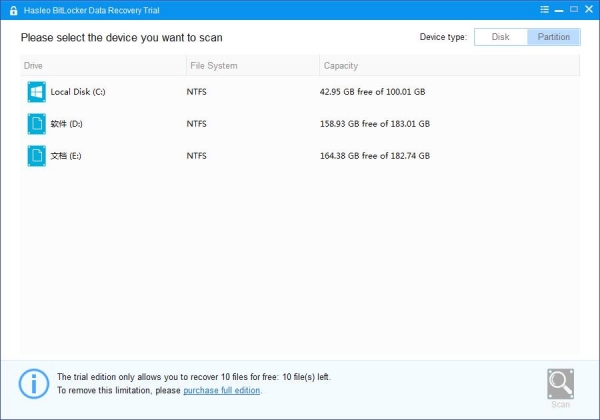
Task: Switch device type to Disk
Action: [501, 37]
